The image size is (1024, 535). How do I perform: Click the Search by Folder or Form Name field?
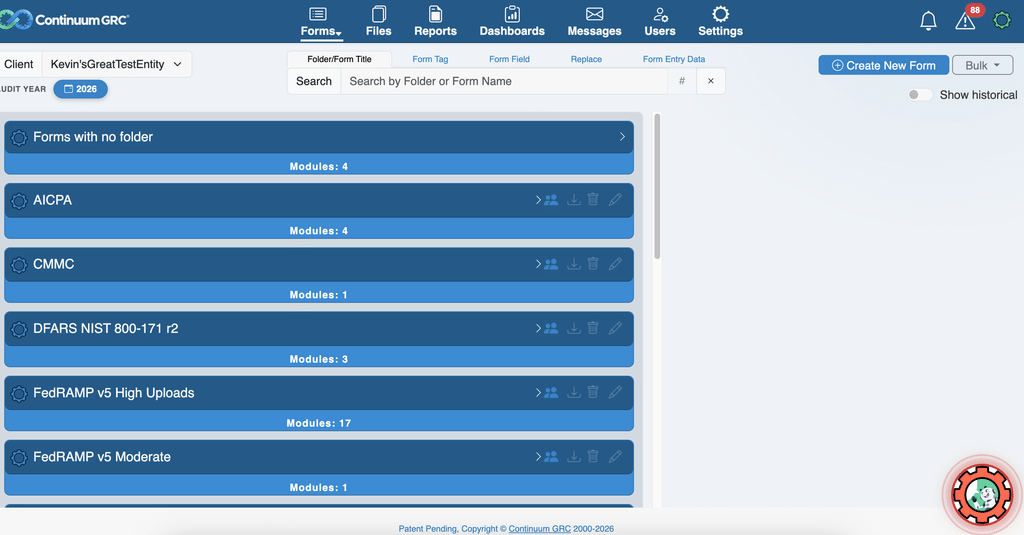tap(504, 81)
